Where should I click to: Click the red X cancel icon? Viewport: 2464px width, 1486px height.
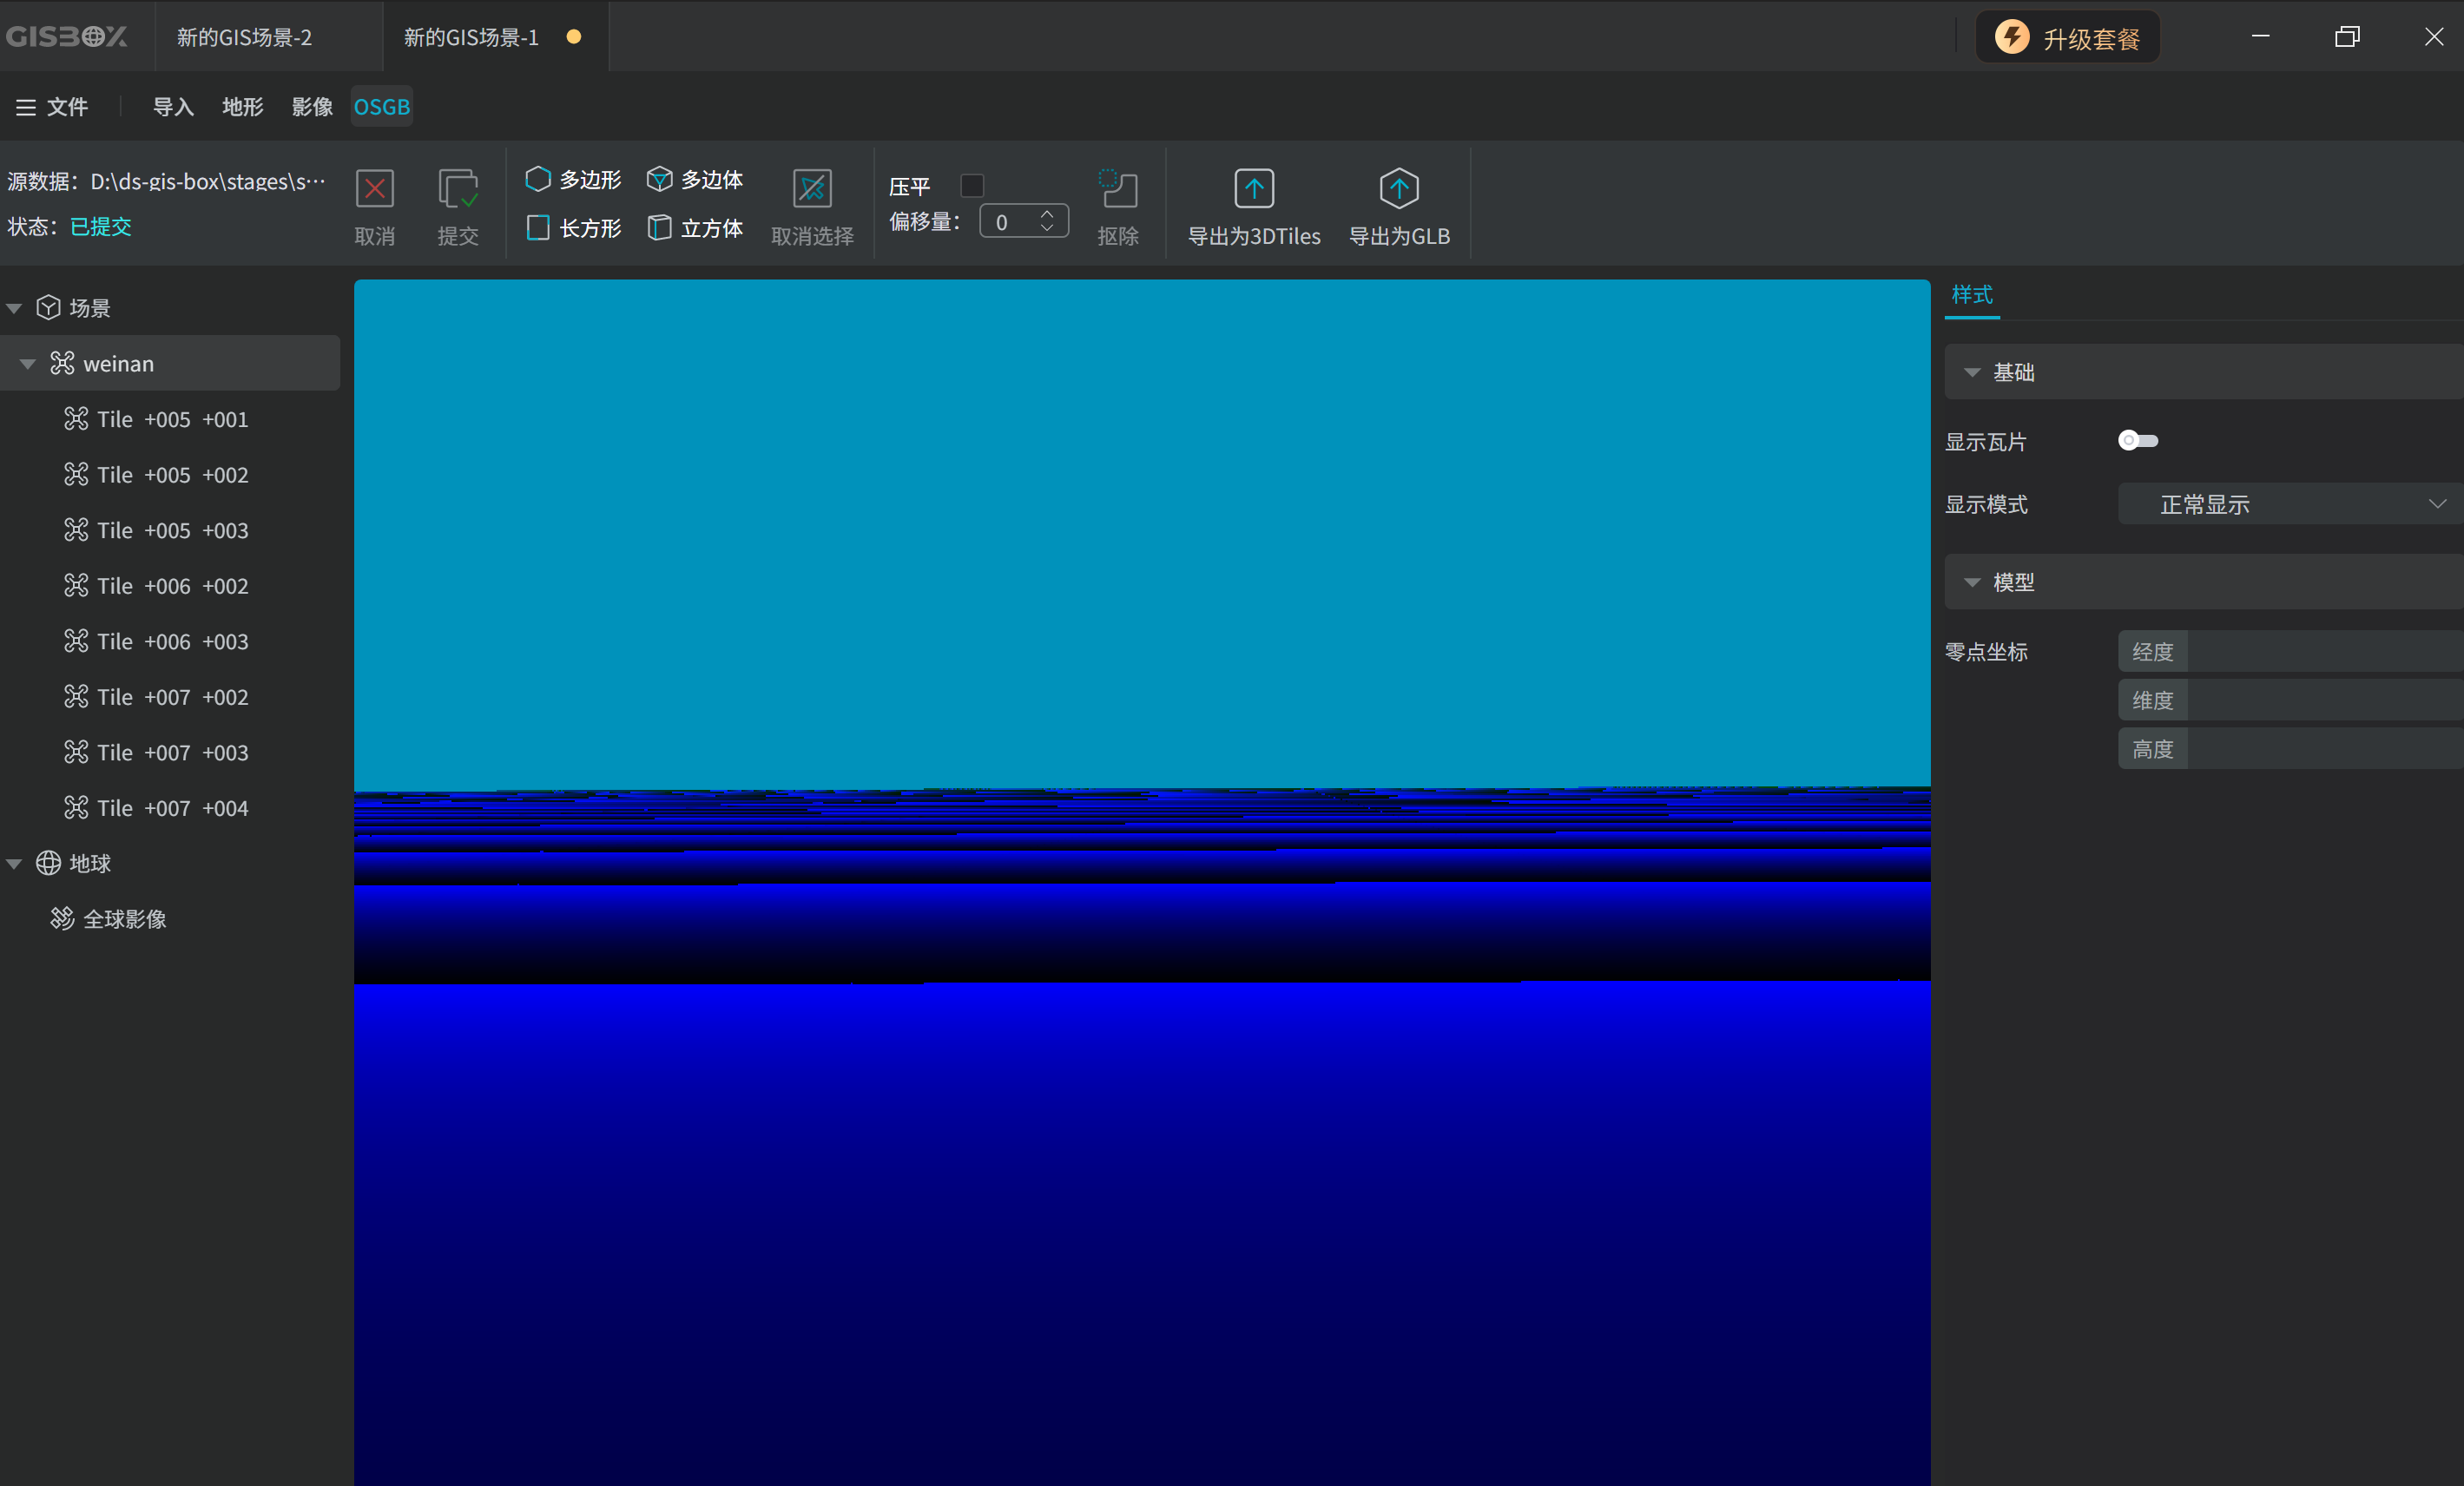[375, 189]
